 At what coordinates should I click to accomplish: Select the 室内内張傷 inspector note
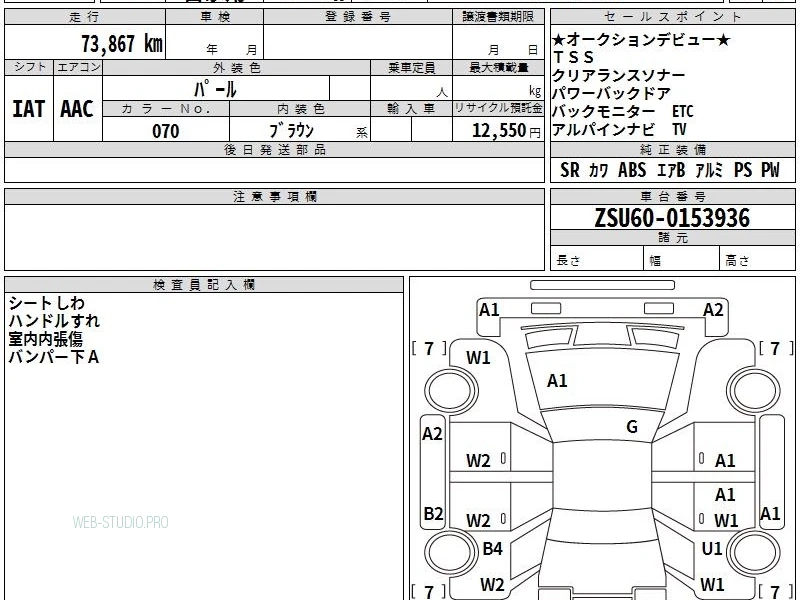pyautogui.click(x=45, y=339)
